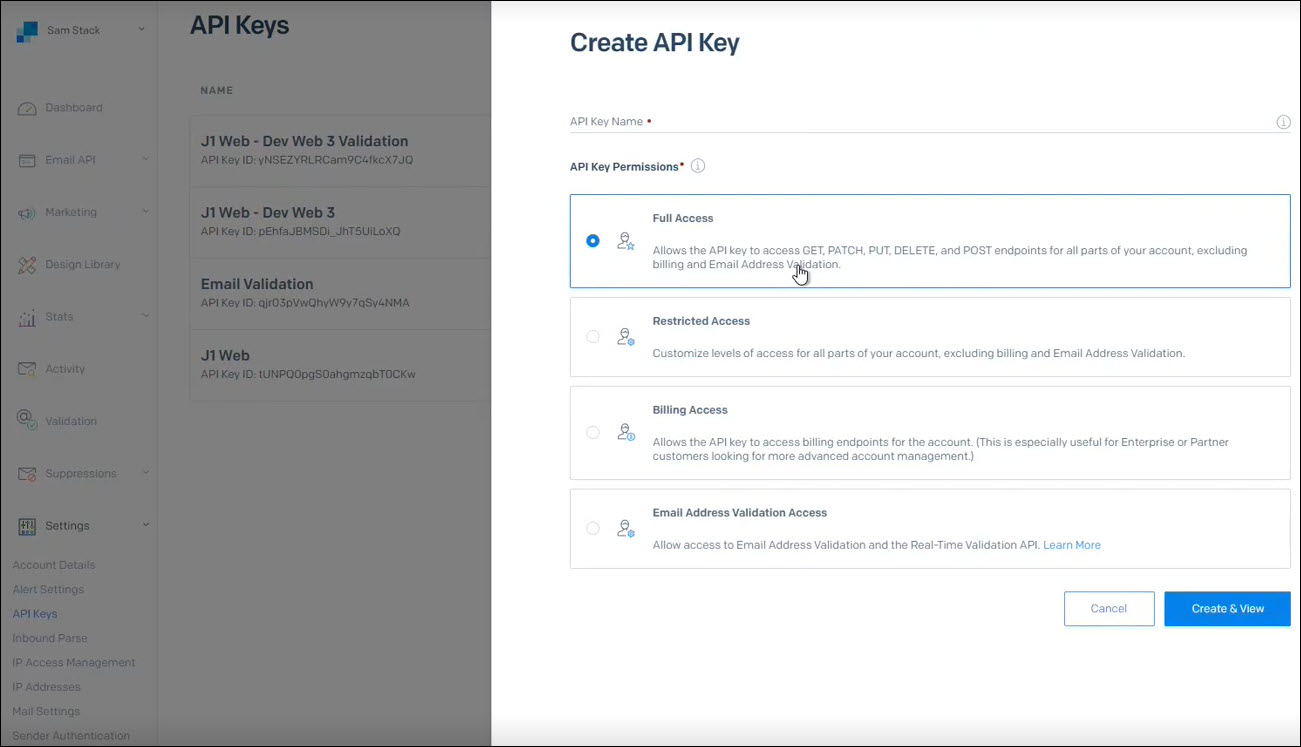Open Inbound Parse settings page
Screen dimensions: 1301x747
(50, 638)
